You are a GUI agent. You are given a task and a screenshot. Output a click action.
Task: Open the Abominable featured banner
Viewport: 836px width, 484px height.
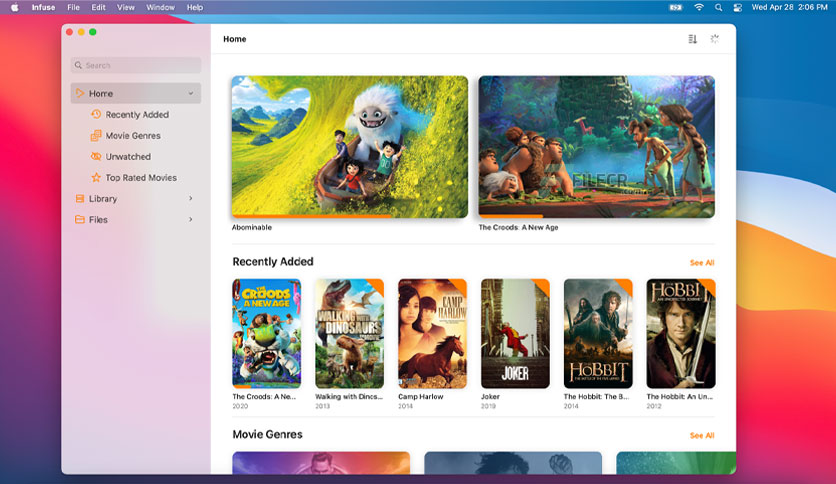click(350, 147)
